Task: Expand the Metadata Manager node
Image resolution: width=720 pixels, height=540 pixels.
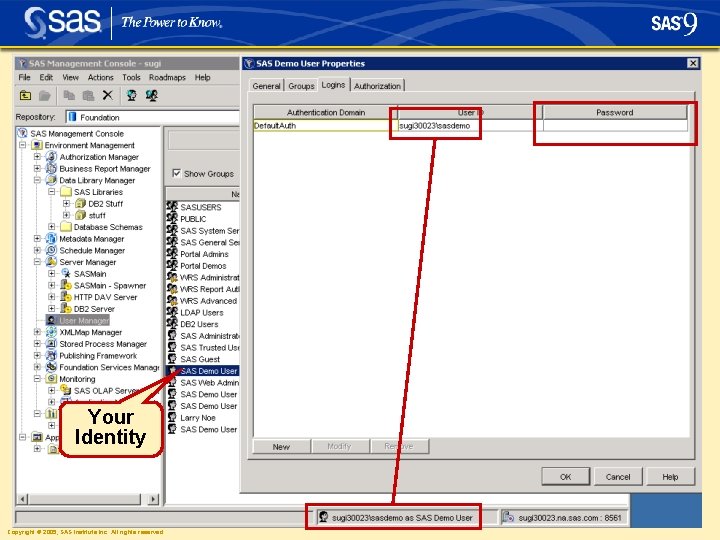Action: pyautogui.click(x=37, y=239)
